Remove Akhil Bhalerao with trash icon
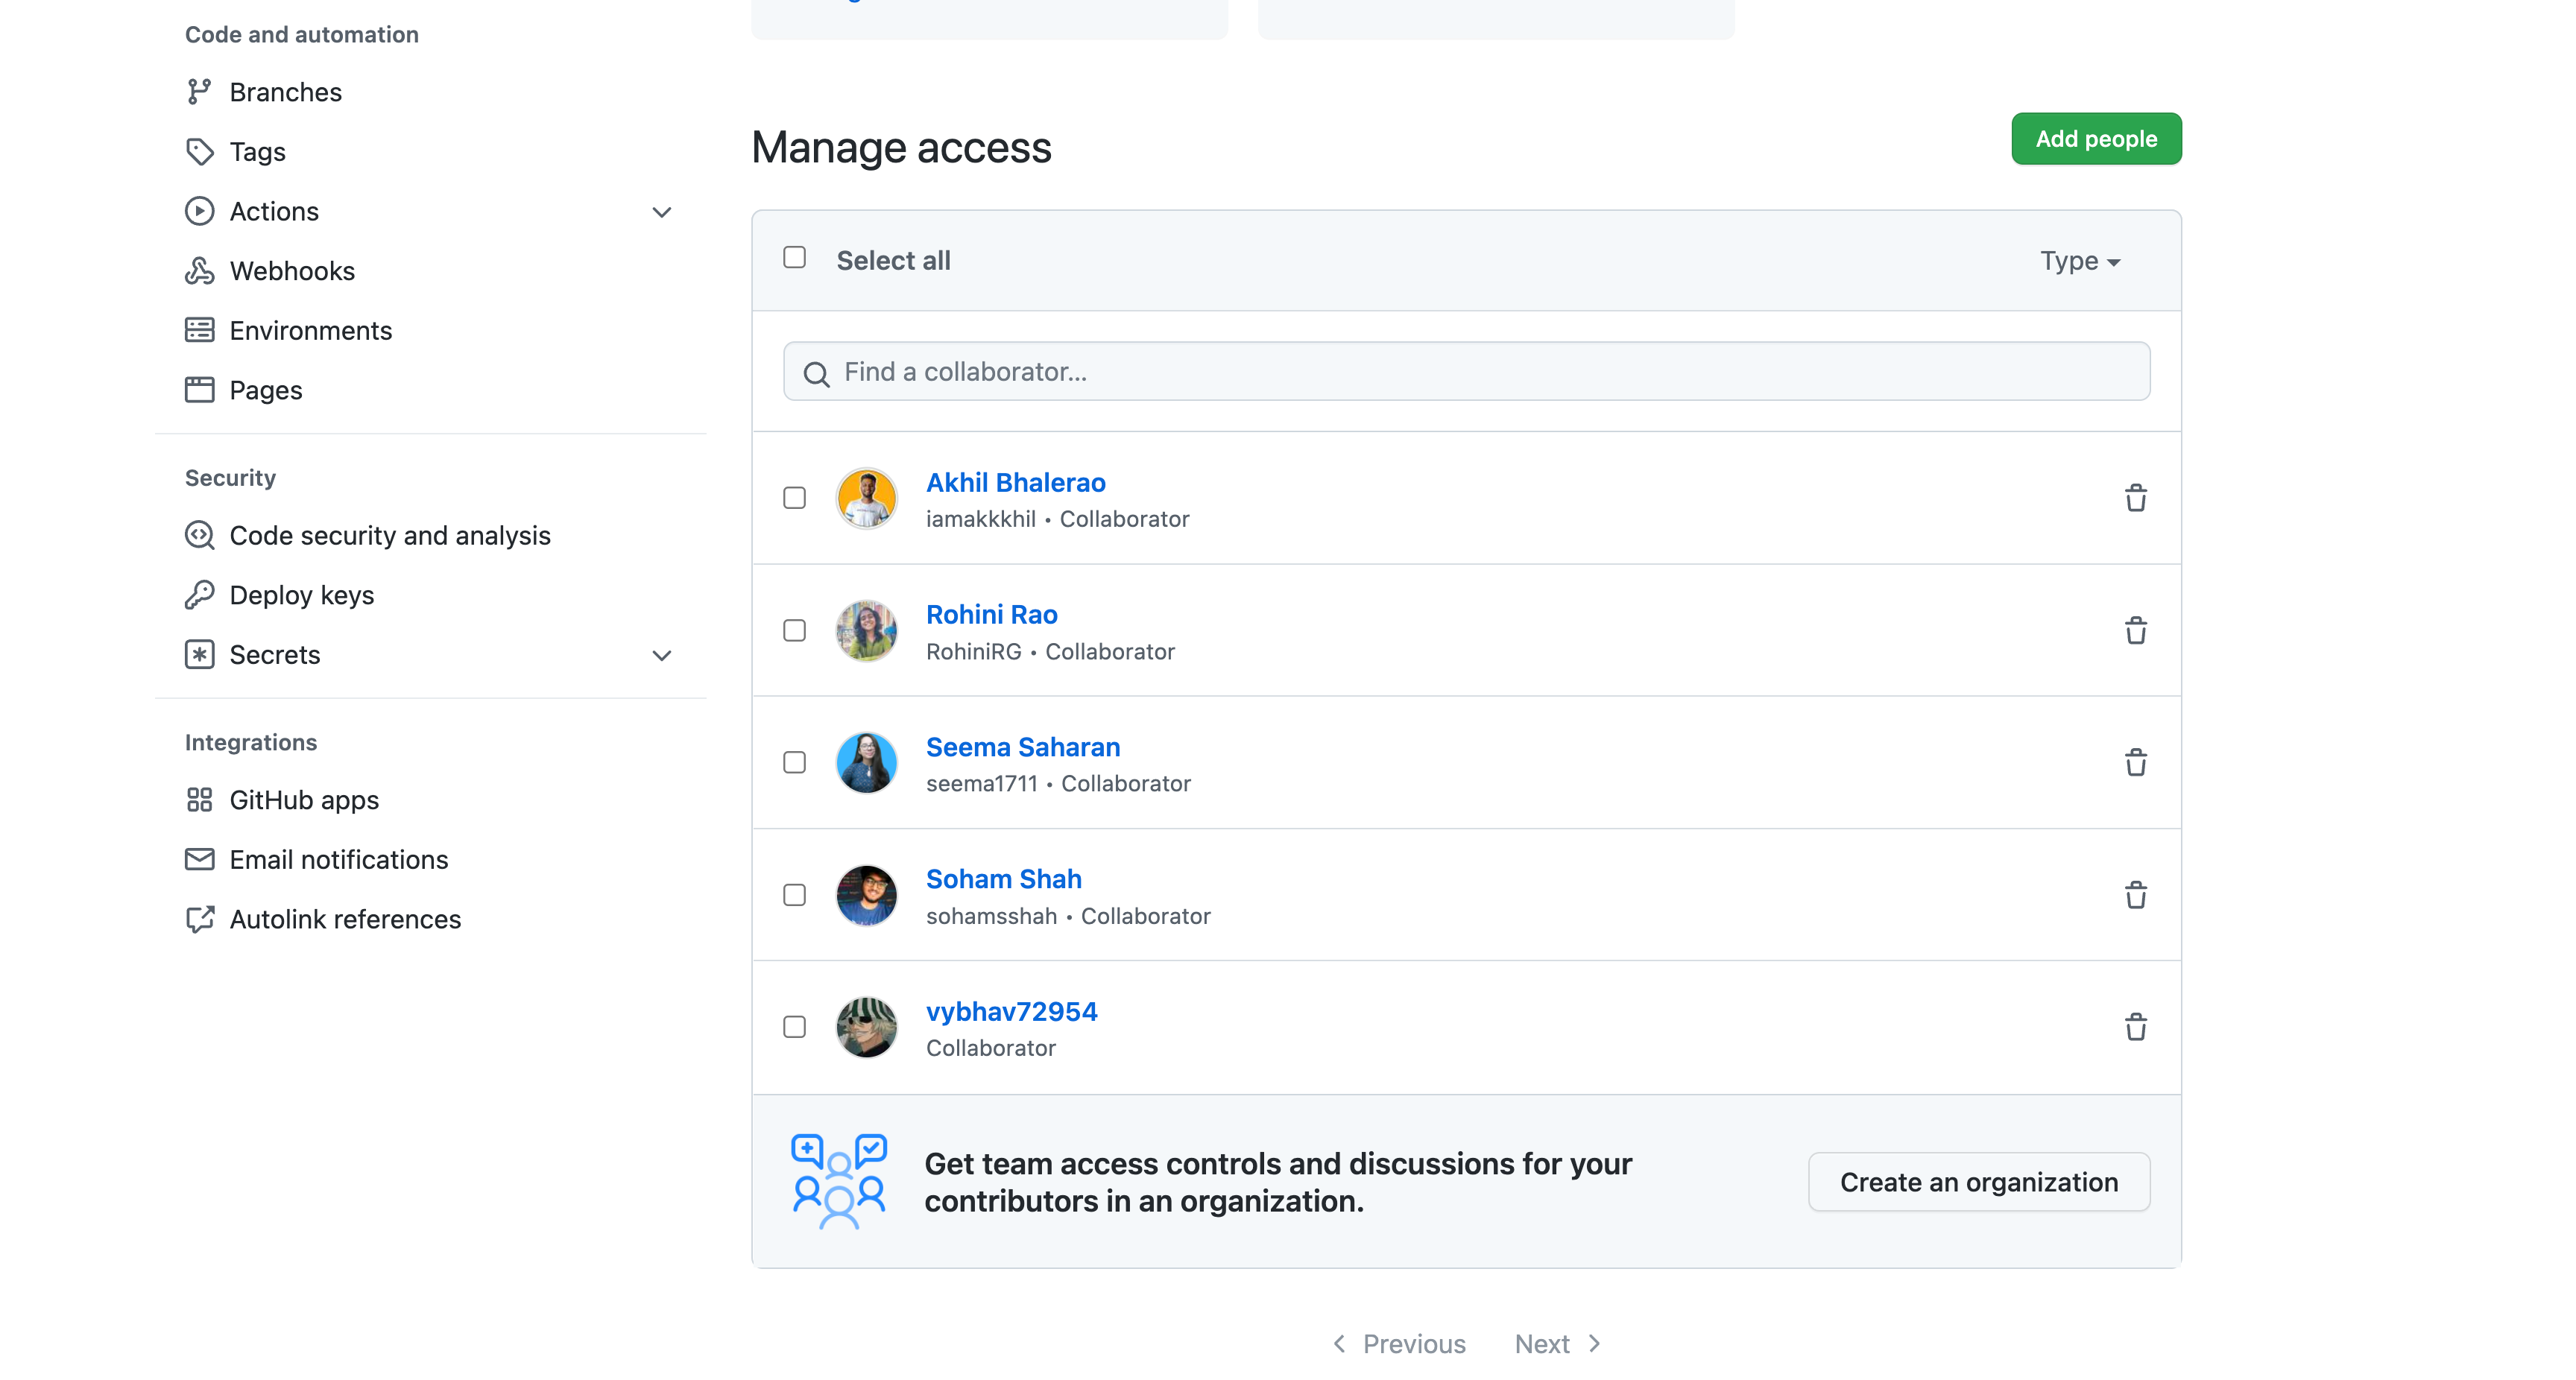The image size is (2576, 1380). [2135, 498]
